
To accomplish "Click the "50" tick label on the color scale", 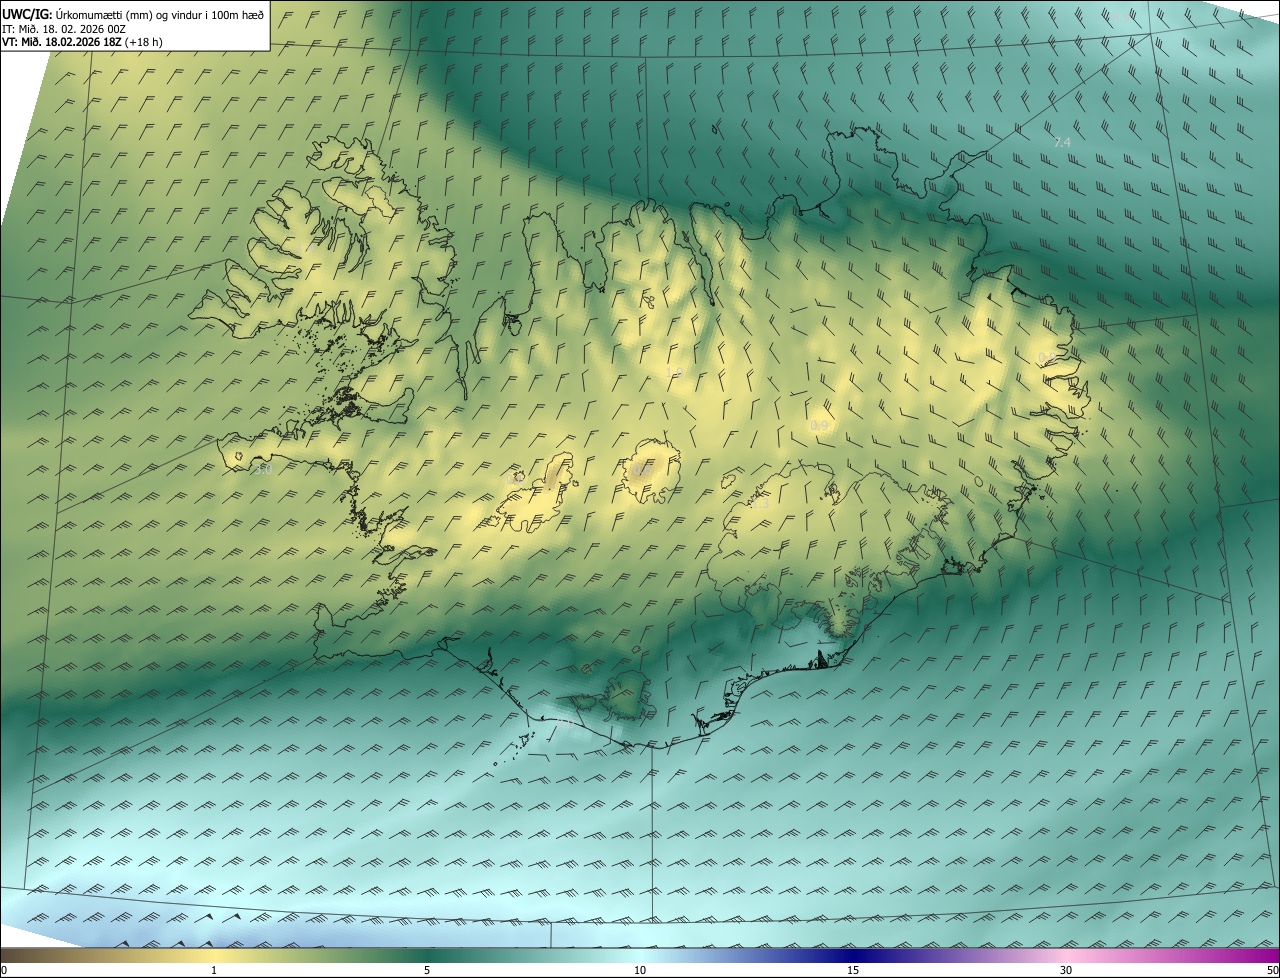I will 1272,970.
